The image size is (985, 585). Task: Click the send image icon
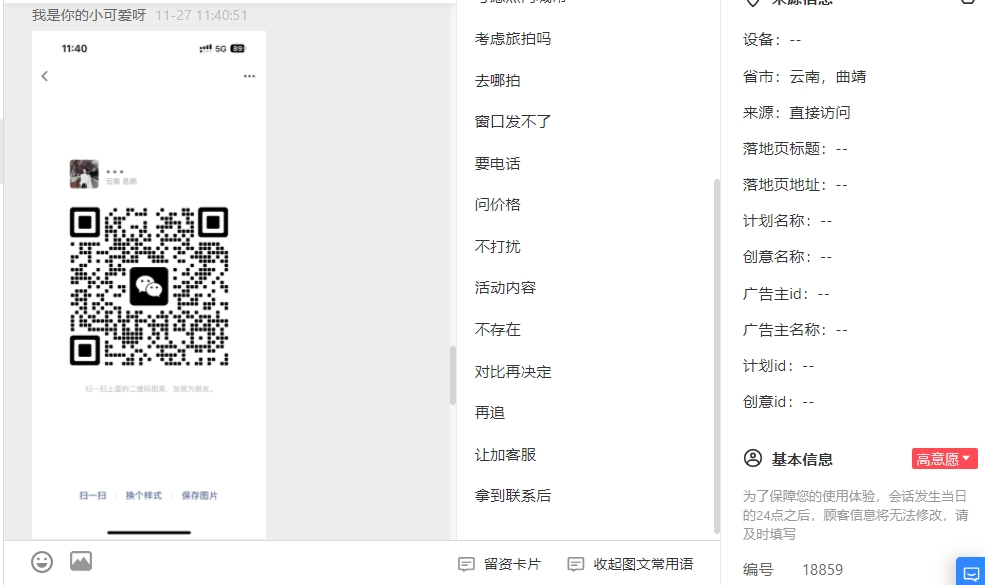point(81,561)
